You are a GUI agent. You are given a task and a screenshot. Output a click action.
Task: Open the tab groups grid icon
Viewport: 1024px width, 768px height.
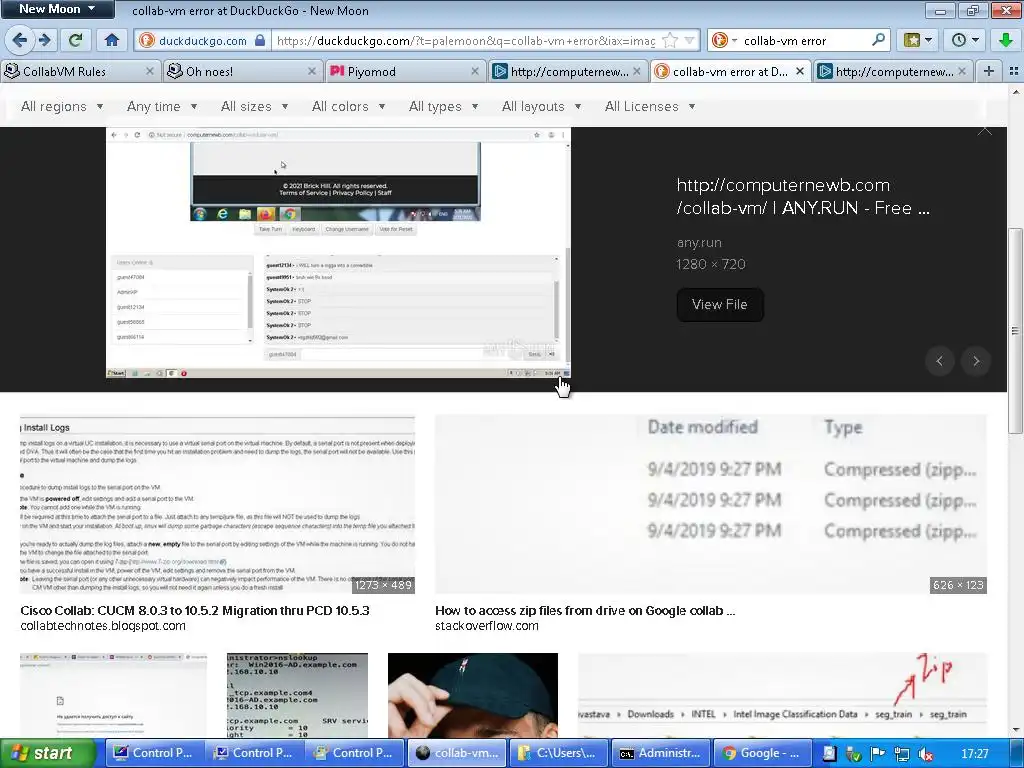[1014, 71]
